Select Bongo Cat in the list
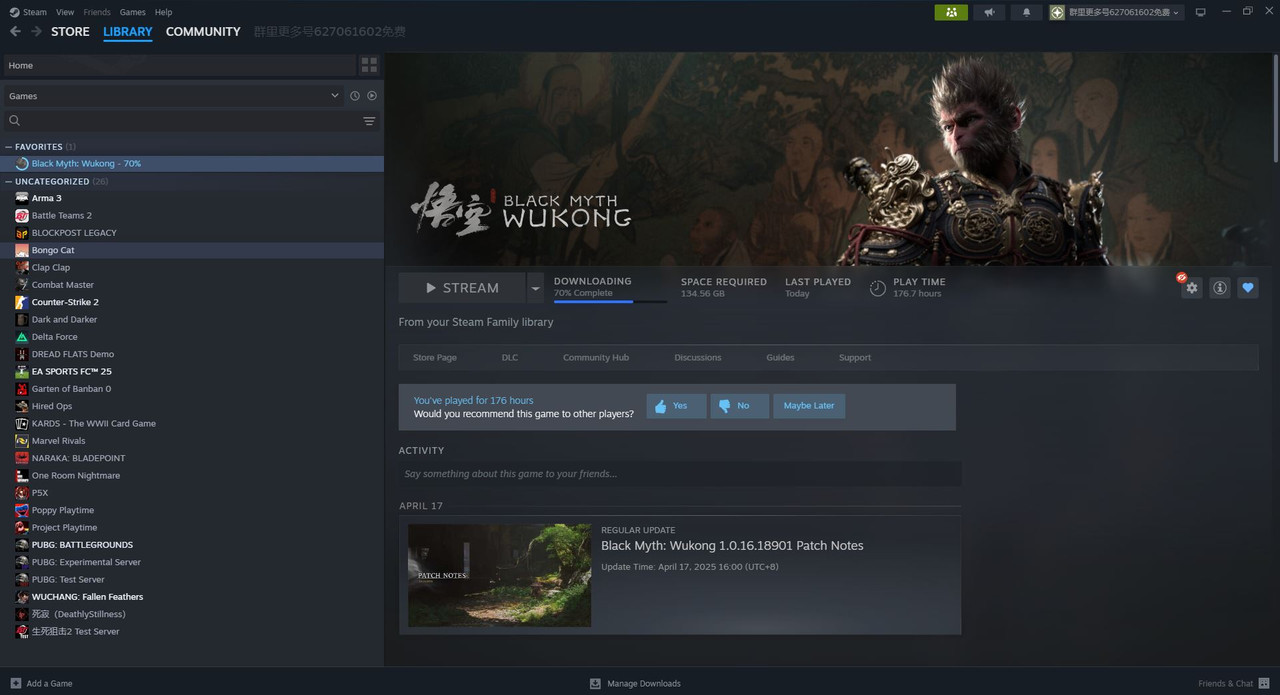Viewport: 1280px width, 695px height. click(x=192, y=250)
